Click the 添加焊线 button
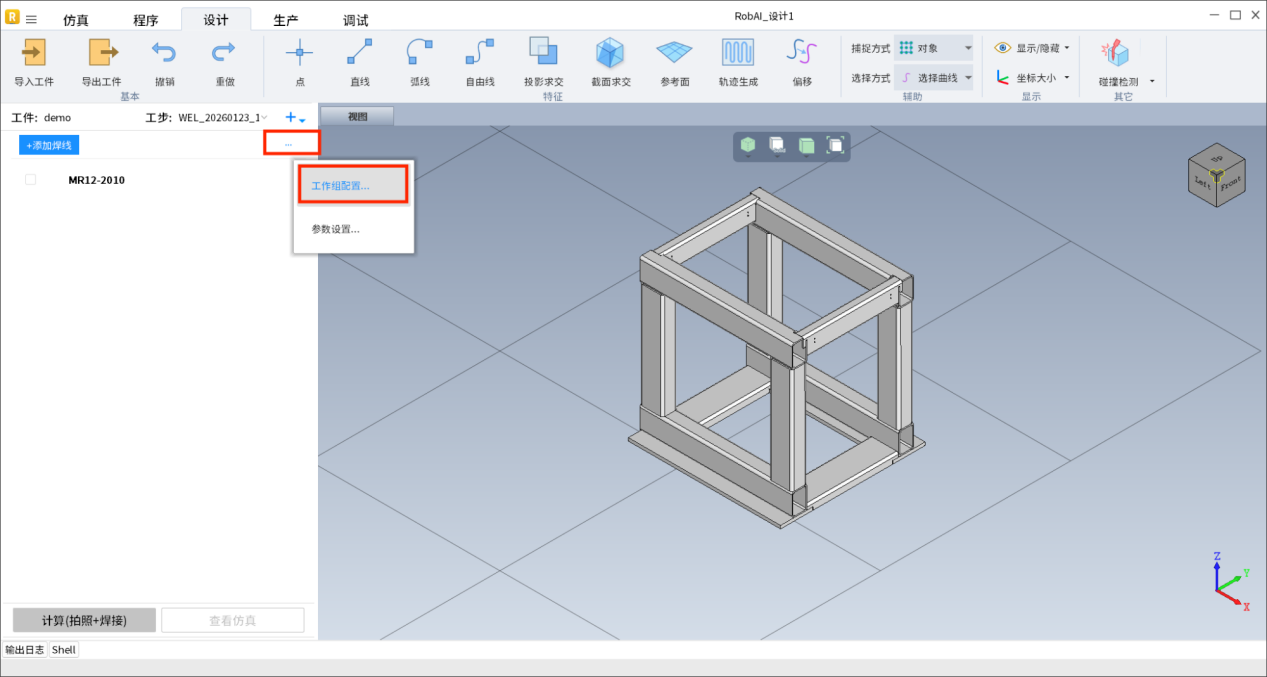The image size is (1267, 677). pyautogui.click(x=49, y=145)
